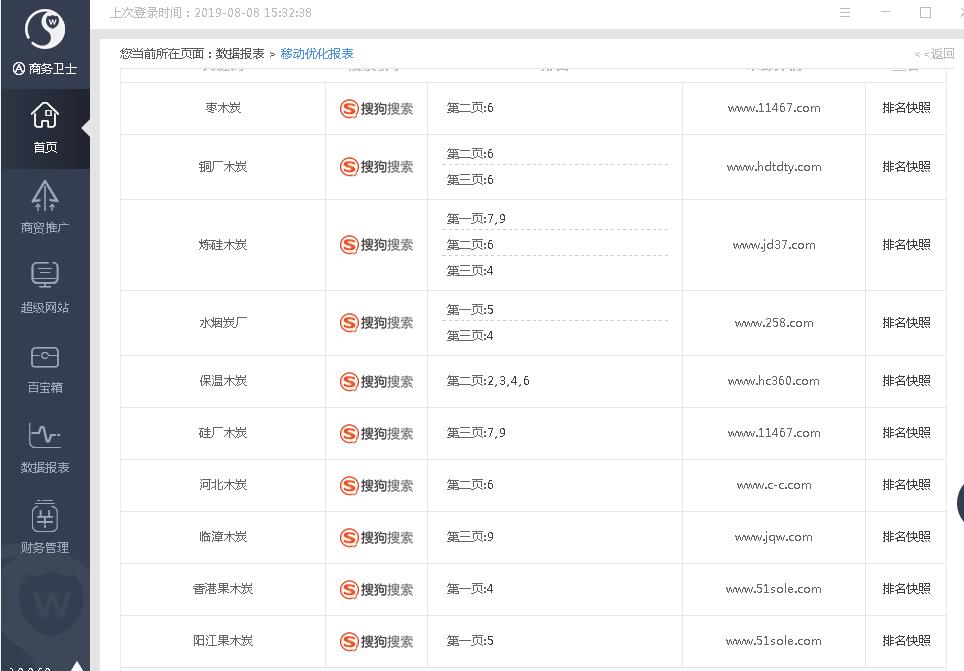
Task: Click the 返回 back link
Action: (937, 54)
